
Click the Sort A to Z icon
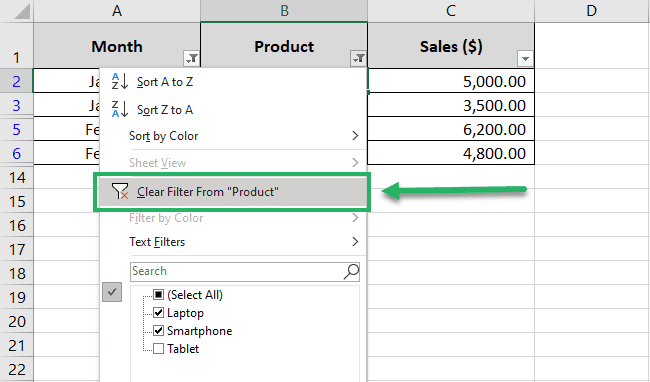point(120,82)
